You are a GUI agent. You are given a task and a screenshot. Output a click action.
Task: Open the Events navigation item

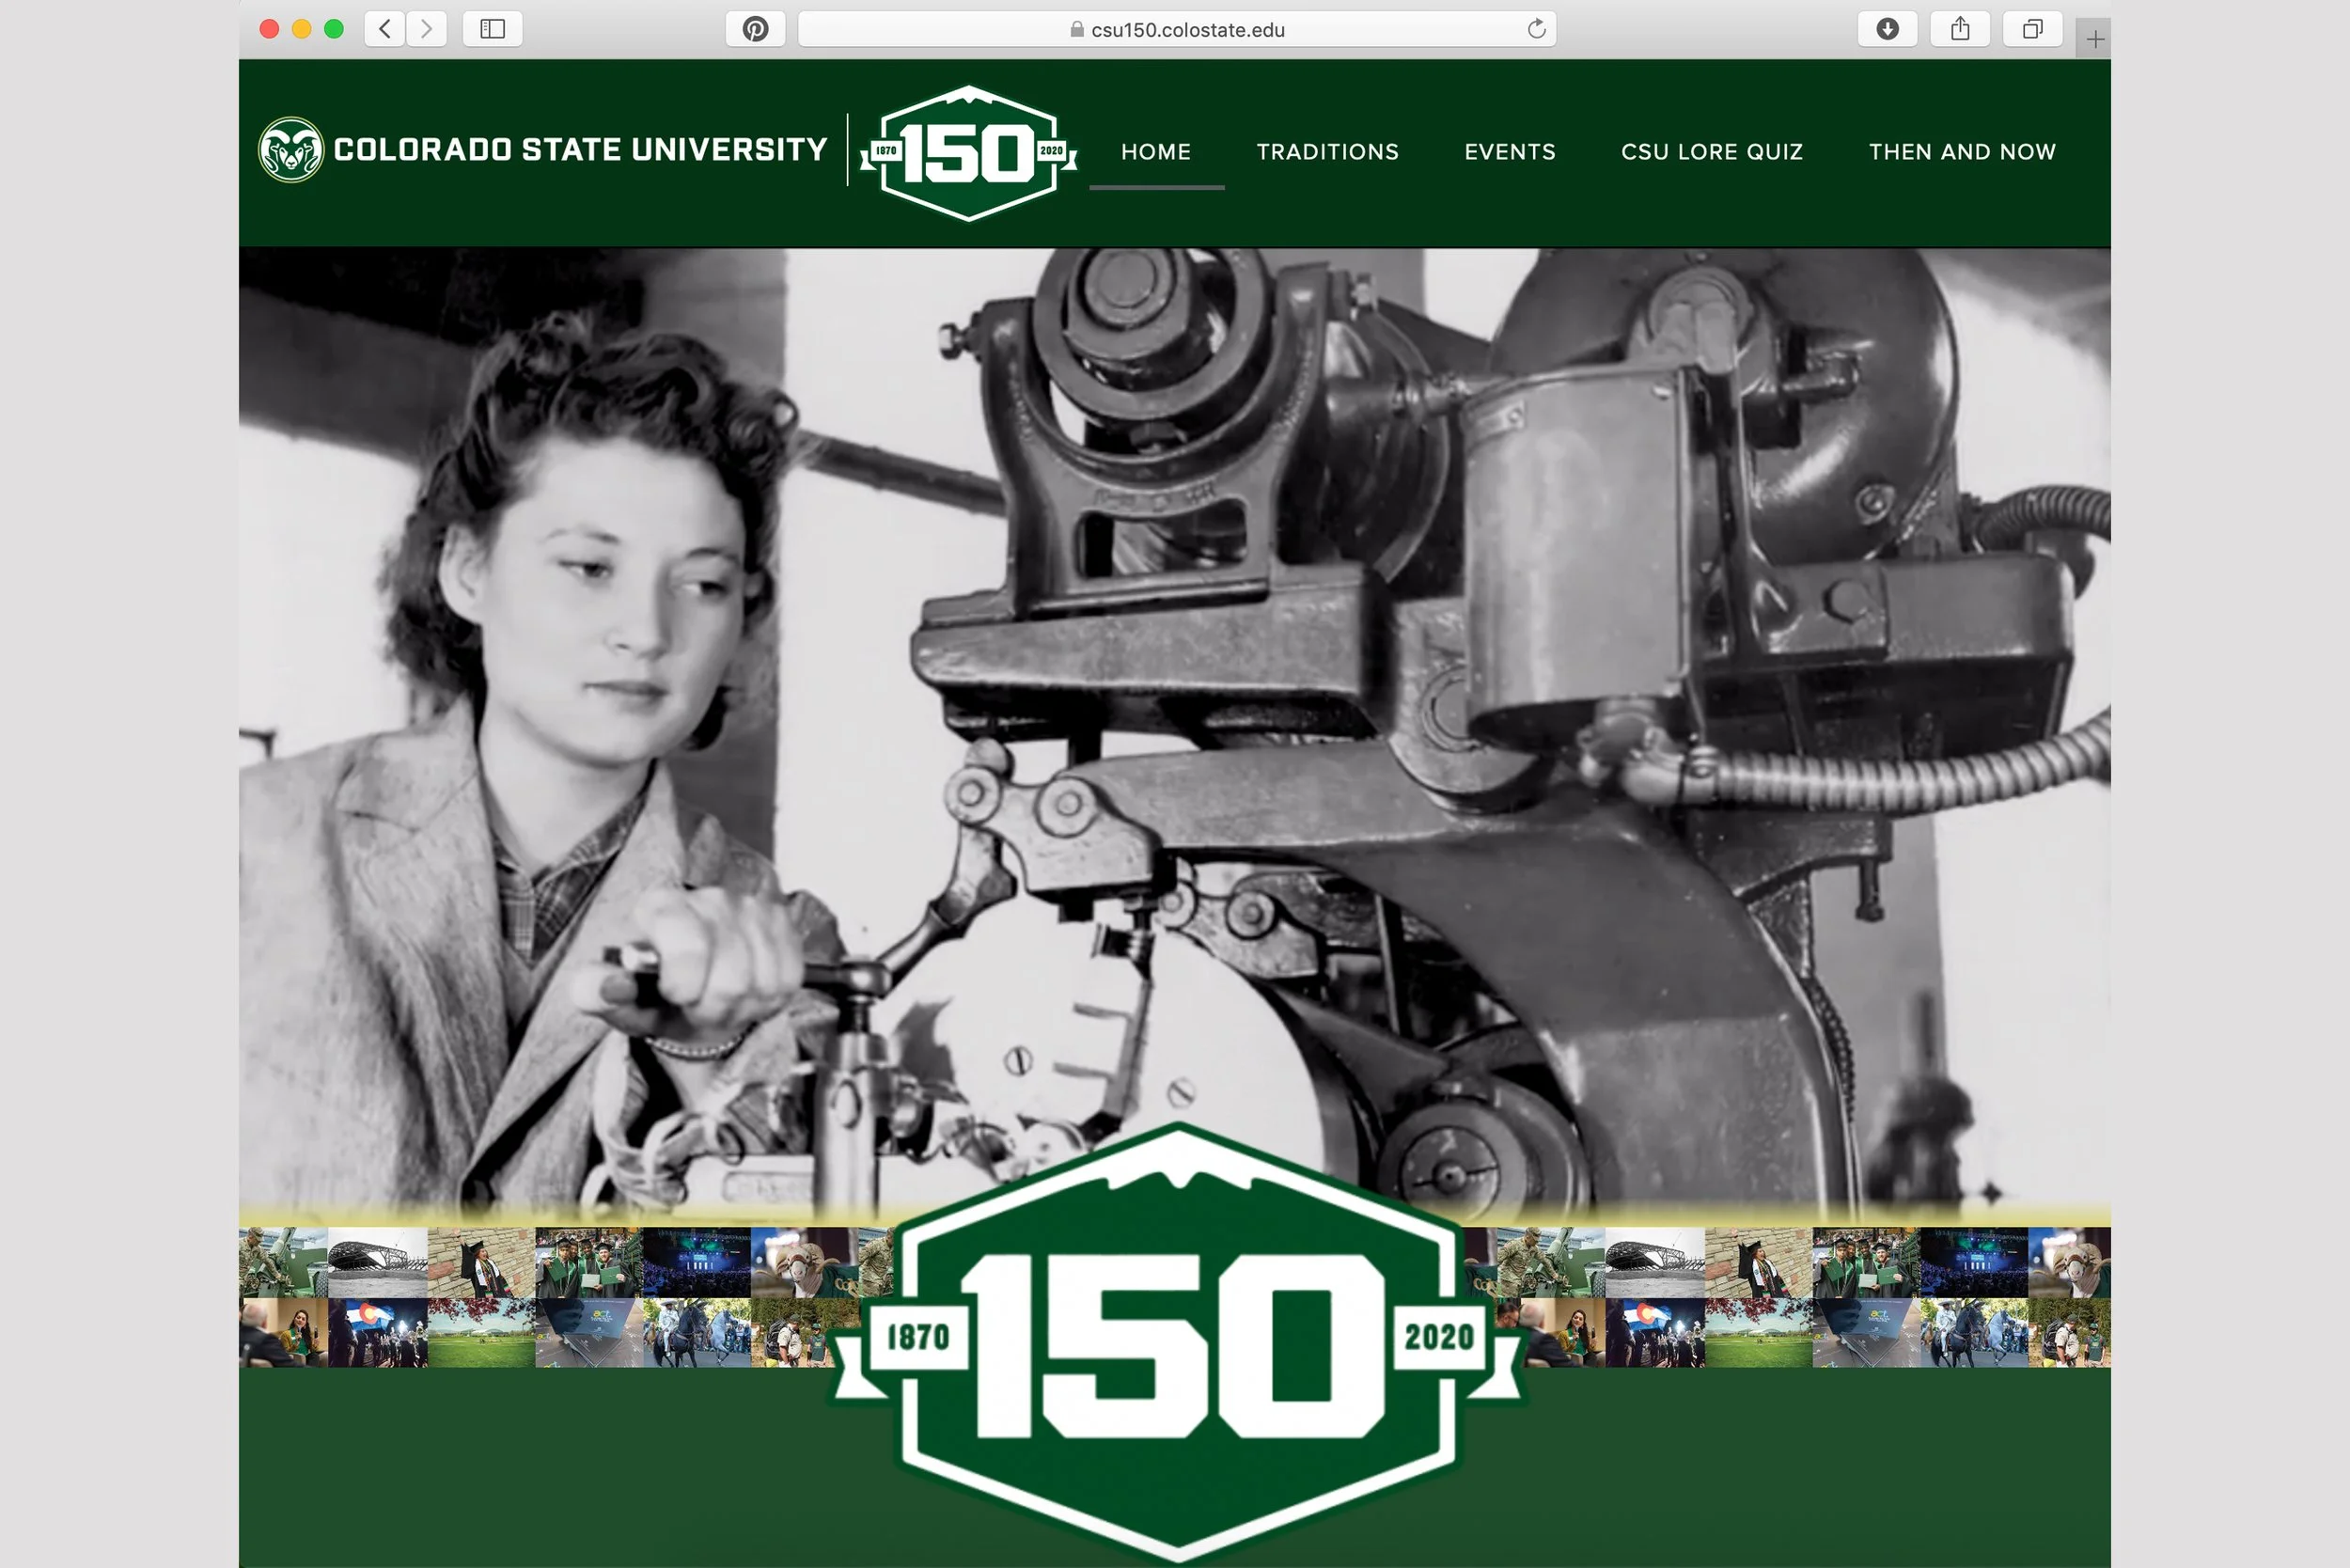tap(1510, 152)
